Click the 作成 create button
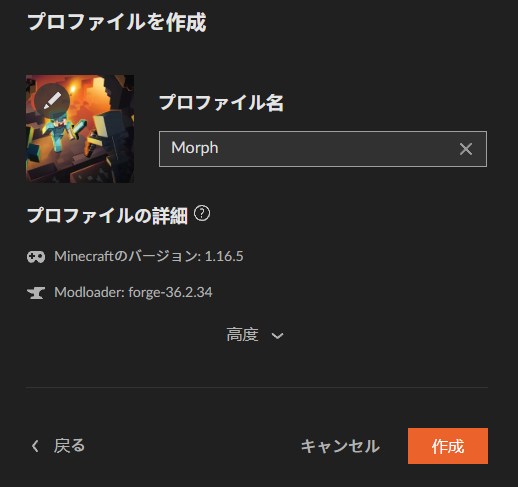 pos(448,446)
